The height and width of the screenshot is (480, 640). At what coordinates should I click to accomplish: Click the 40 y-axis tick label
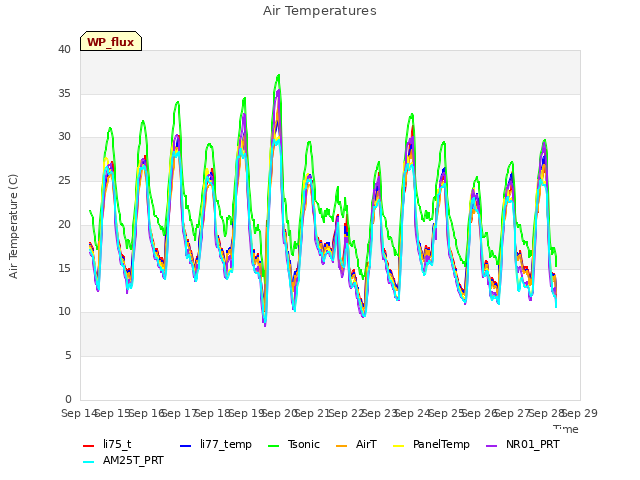(x=64, y=50)
